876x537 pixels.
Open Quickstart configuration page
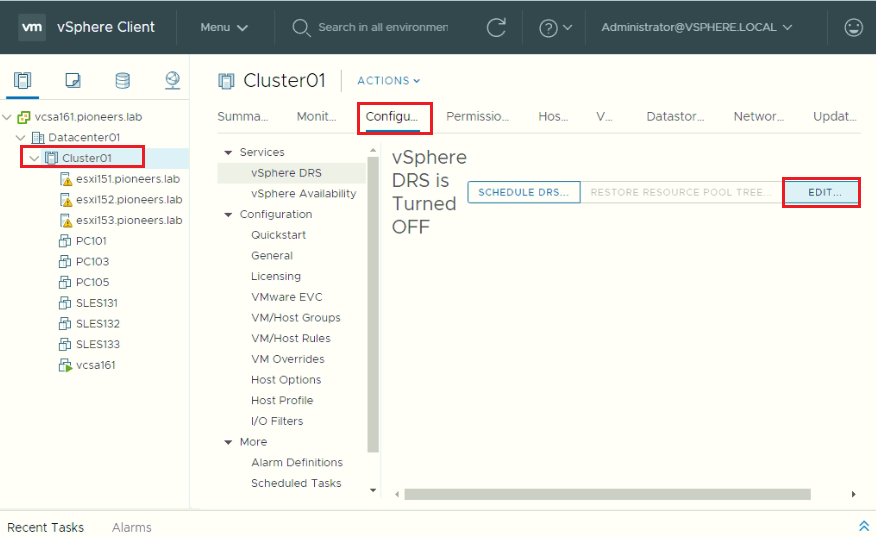278,235
